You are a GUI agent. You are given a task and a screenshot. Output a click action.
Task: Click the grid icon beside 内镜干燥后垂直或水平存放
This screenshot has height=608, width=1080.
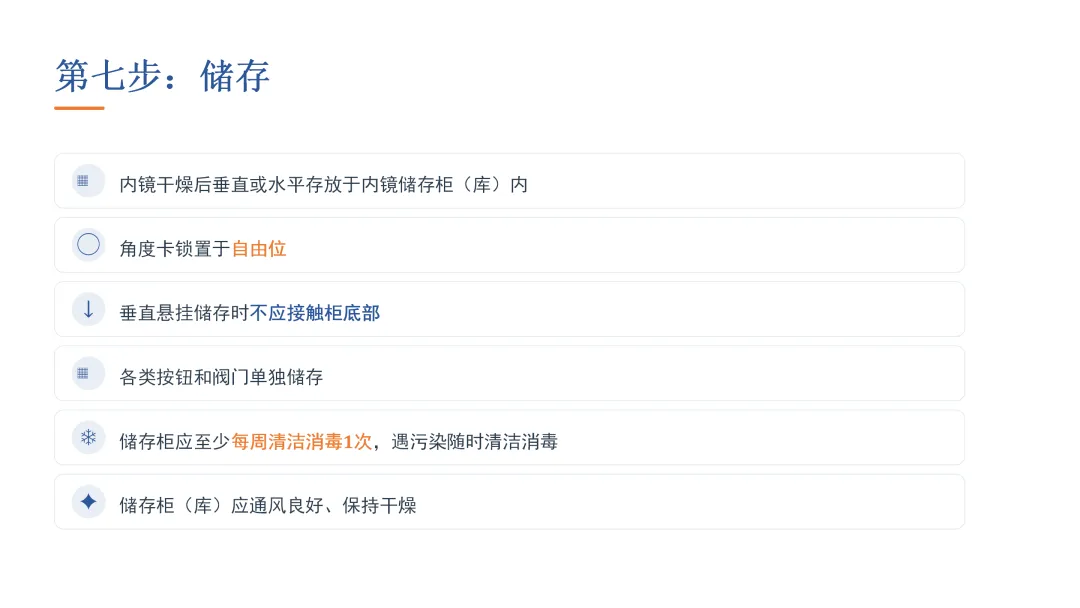coord(83,181)
